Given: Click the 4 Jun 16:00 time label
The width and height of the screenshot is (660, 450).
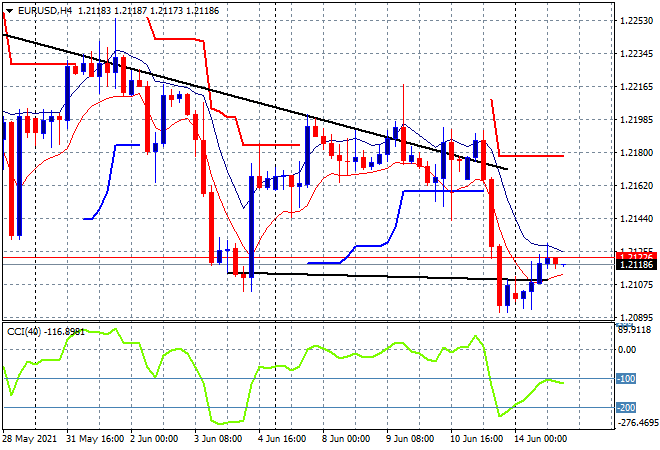Looking at the screenshot, I should coord(282,439).
